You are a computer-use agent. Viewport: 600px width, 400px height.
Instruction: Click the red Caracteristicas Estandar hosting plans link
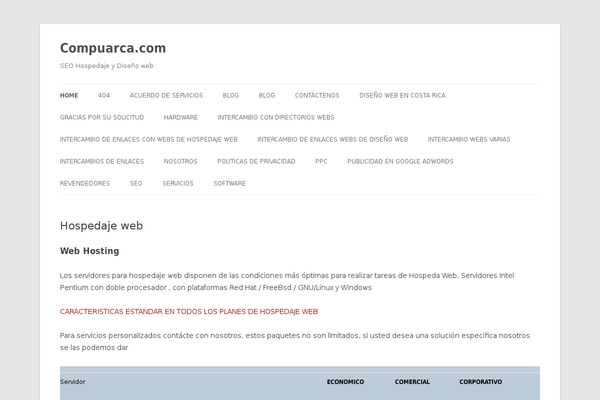coord(189,311)
